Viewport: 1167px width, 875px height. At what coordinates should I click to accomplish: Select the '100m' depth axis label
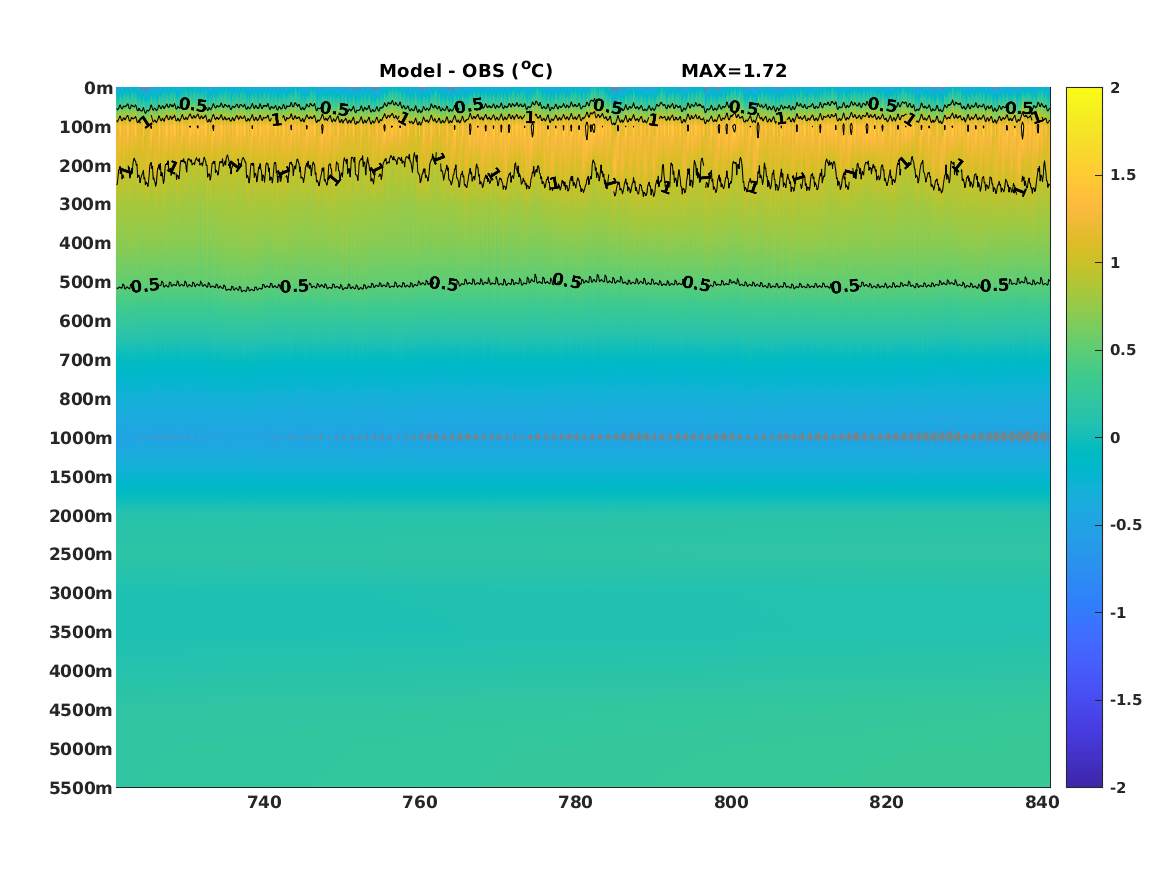[86, 127]
